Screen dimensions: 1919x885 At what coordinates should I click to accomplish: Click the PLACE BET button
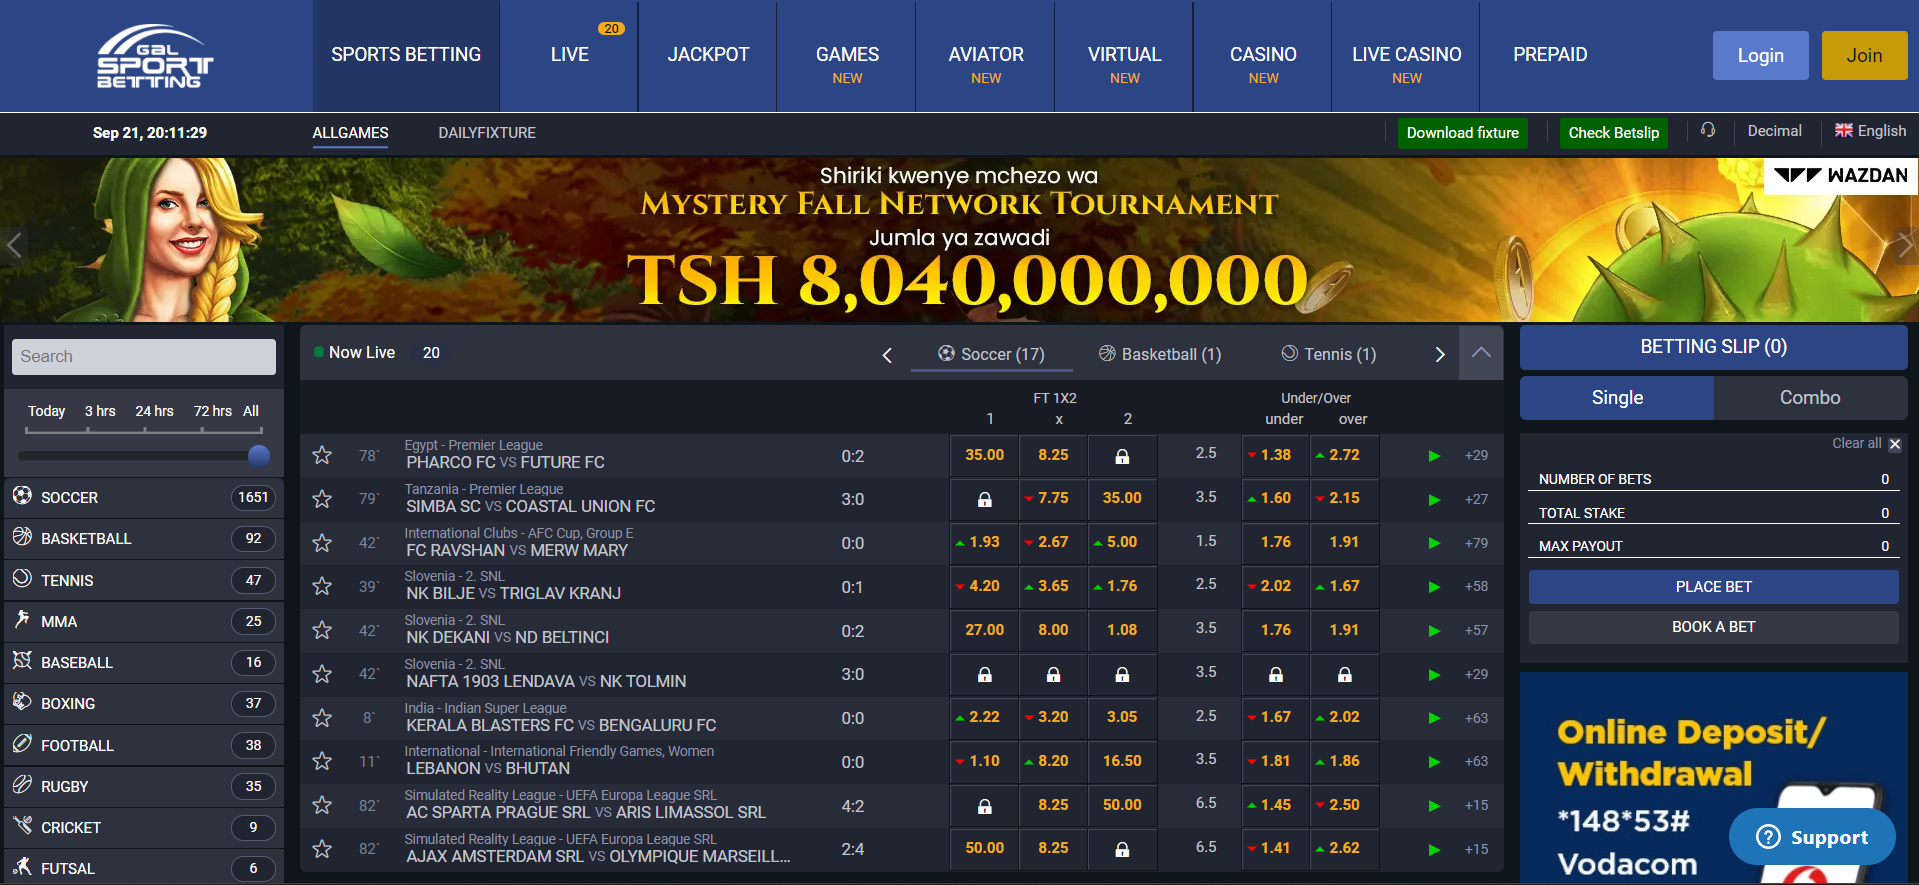tap(1713, 587)
